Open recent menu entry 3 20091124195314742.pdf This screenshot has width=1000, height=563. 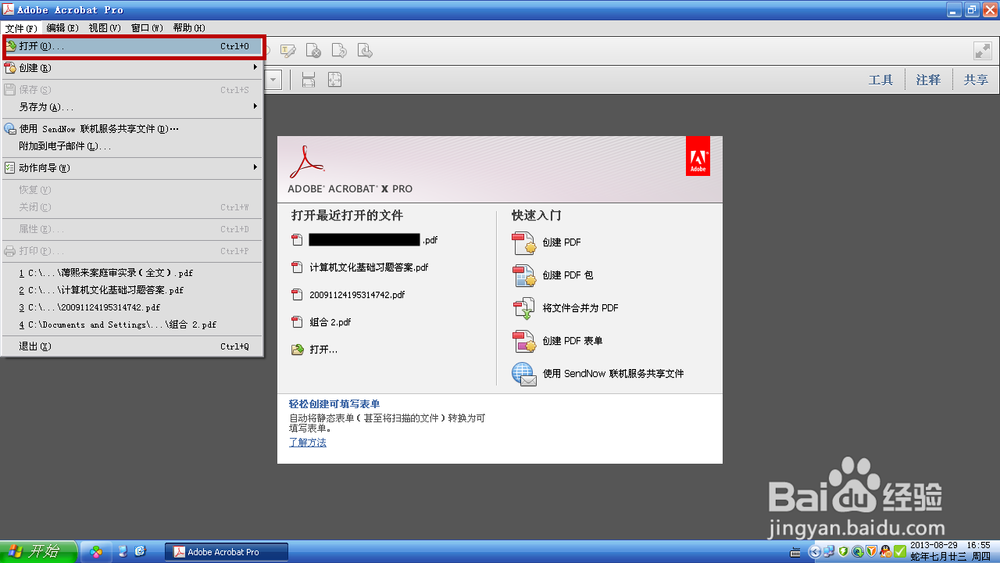point(133,307)
